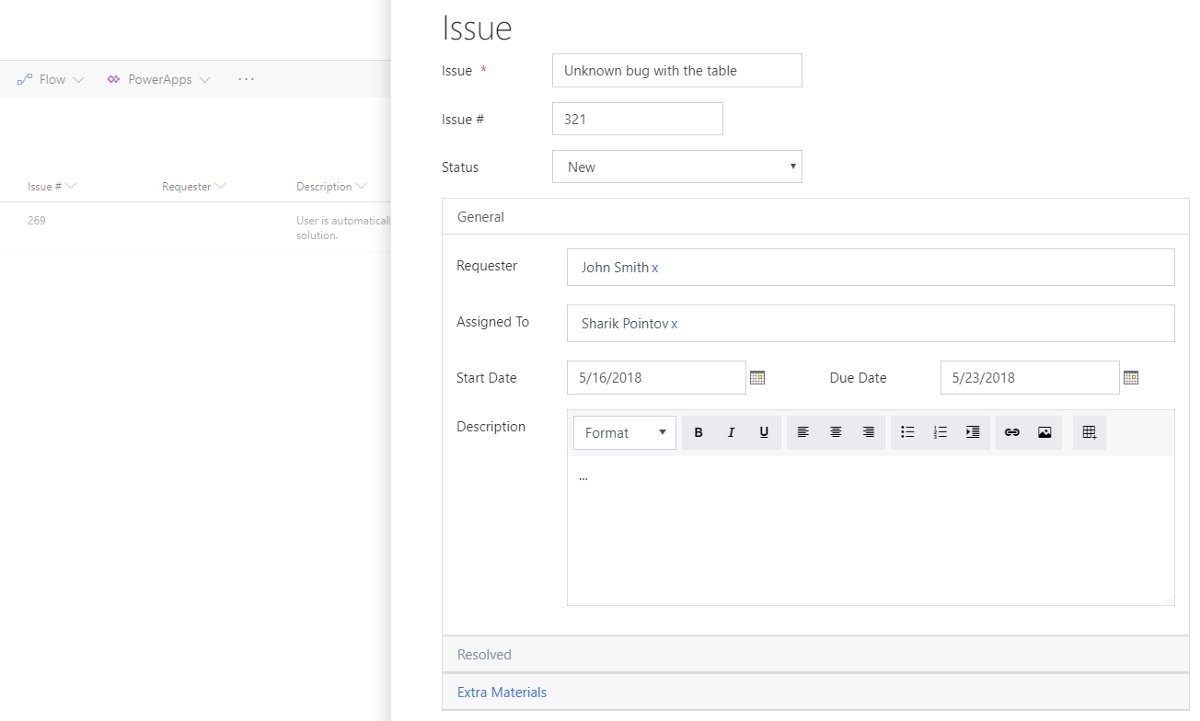Open the Status dropdown
The width and height of the screenshot is (1200, 721).
coord(677,167)
